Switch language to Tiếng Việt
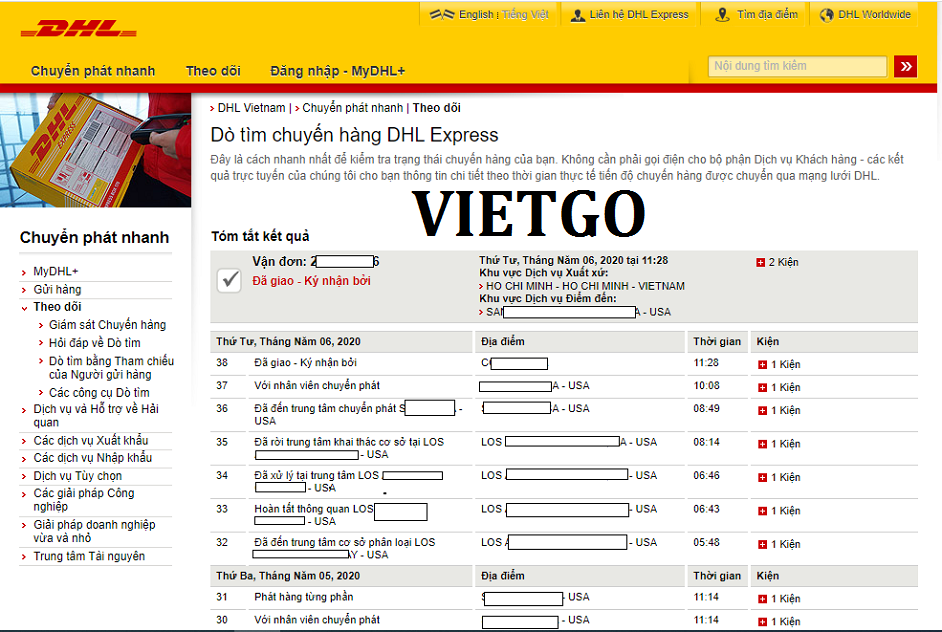 525,15
